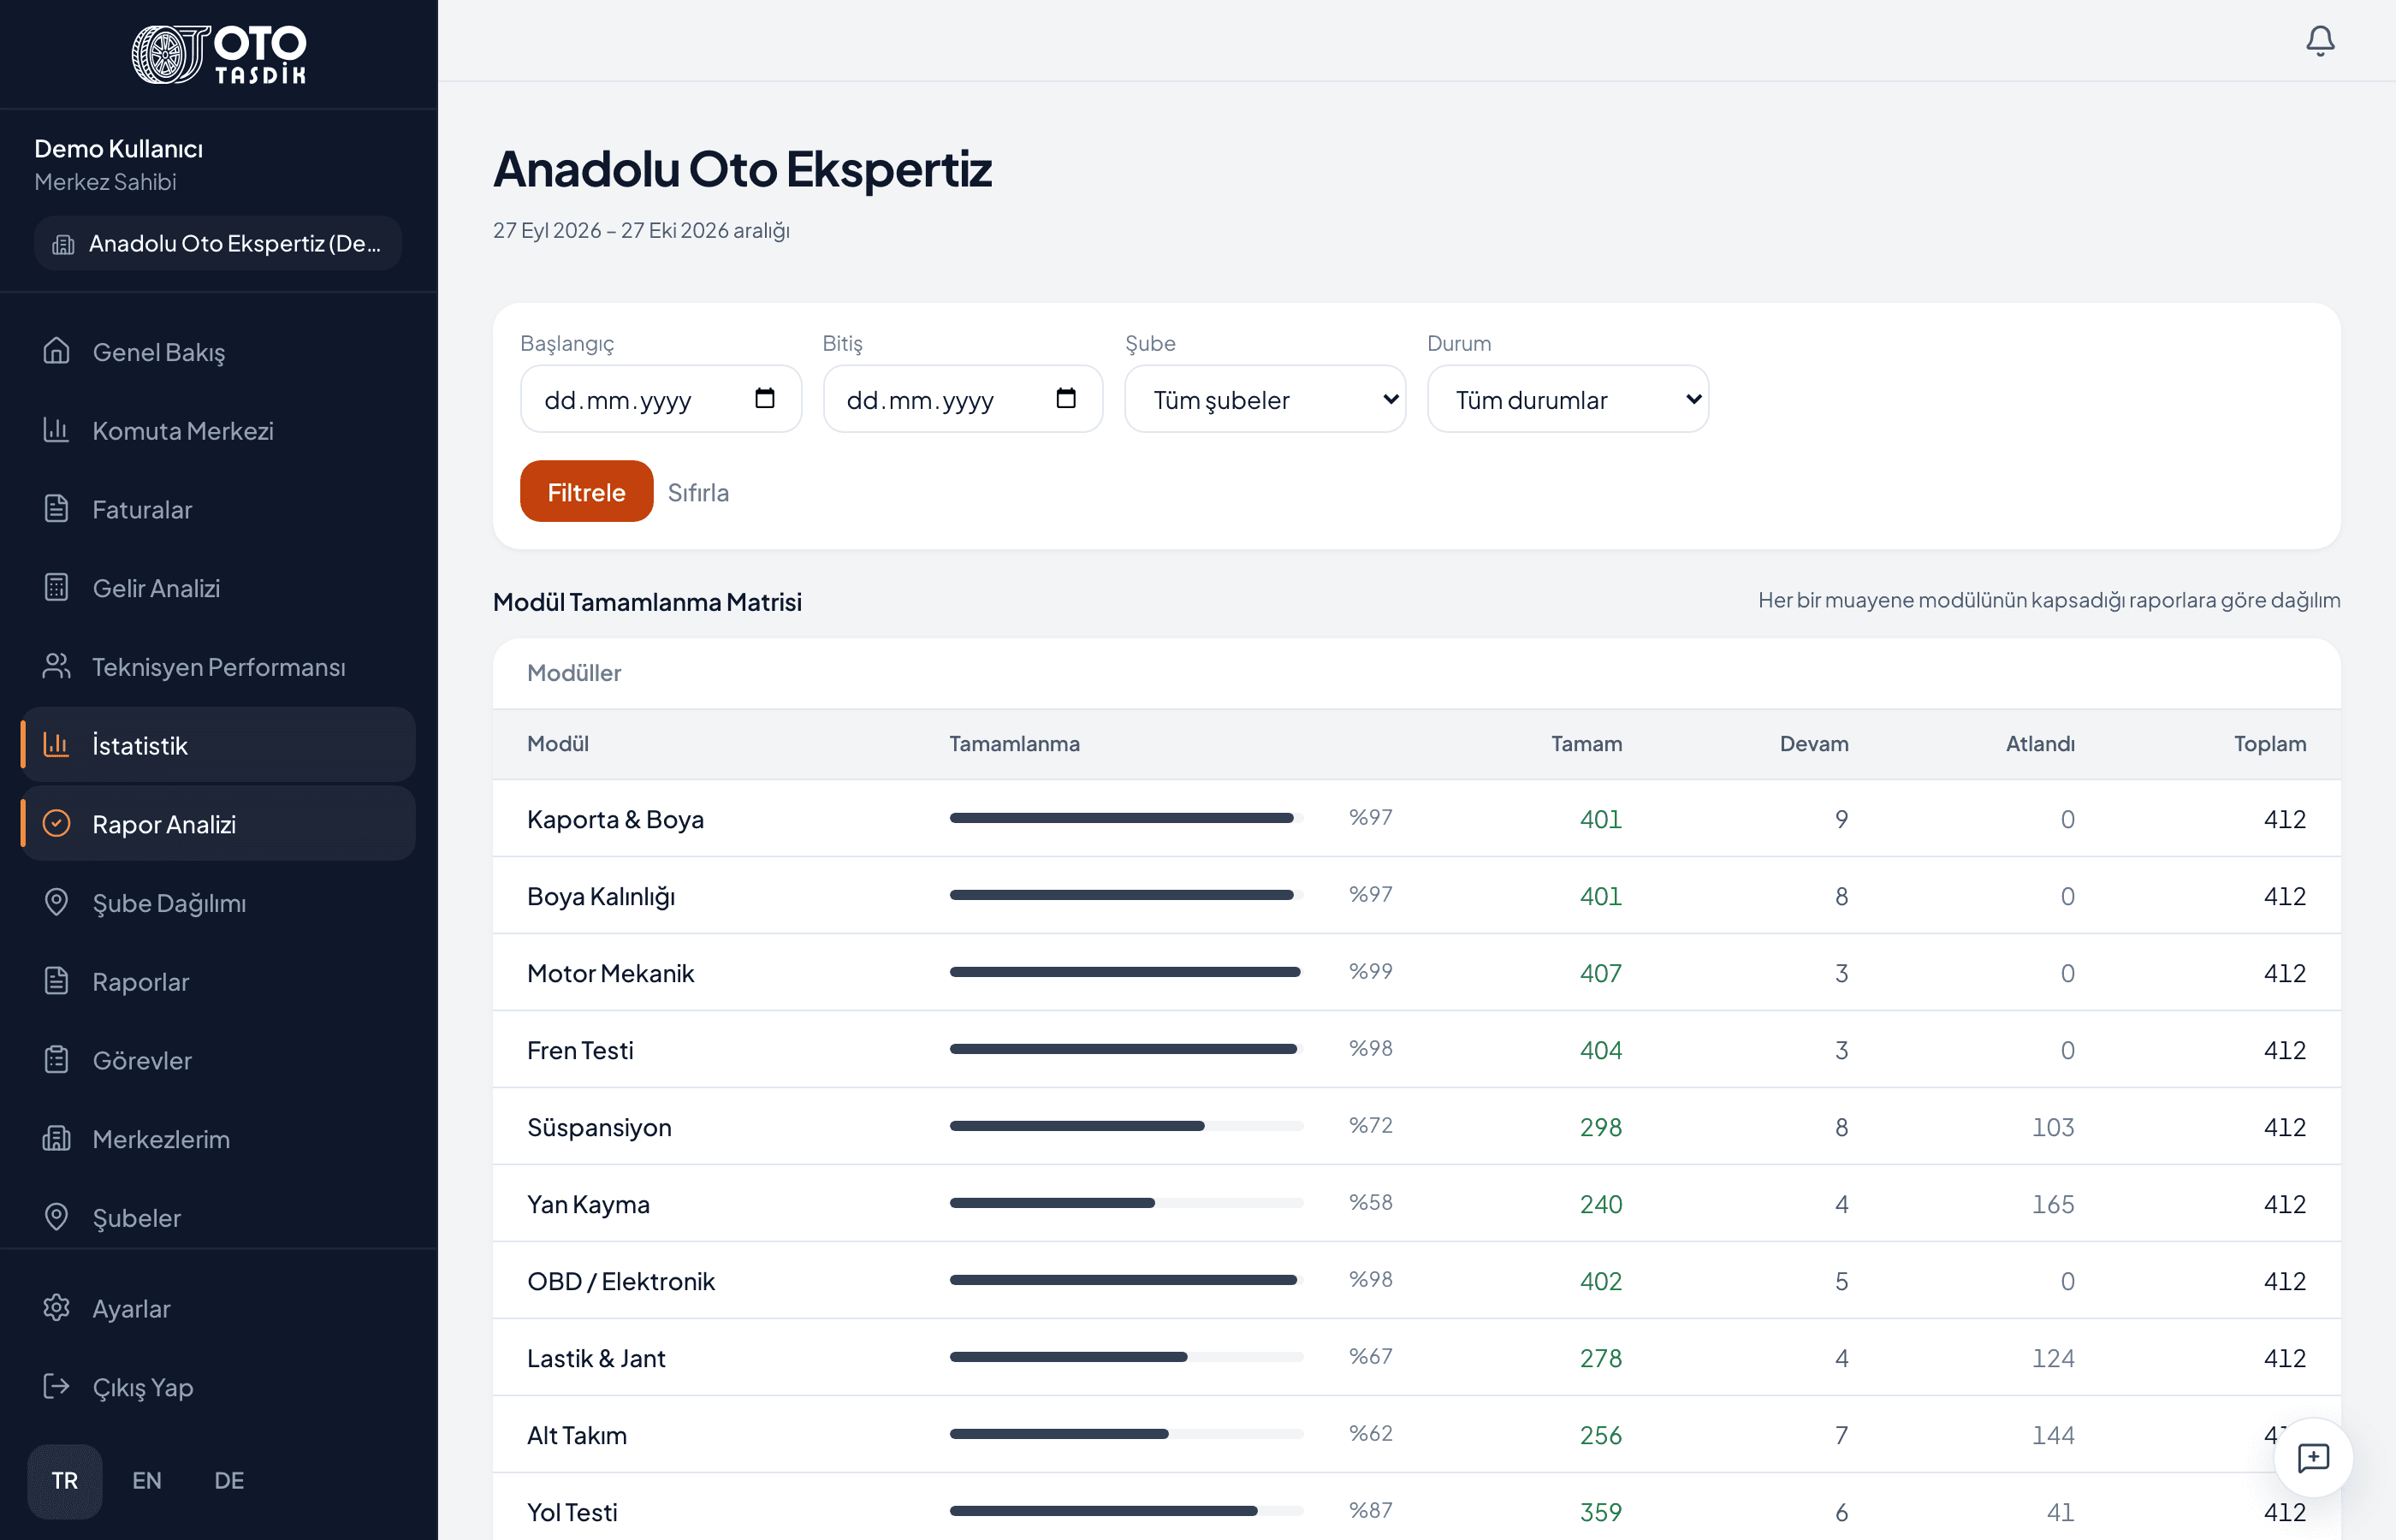Open Bitiş calendar picker icon
The image size is (2396, 1540).
(1066, 399)
